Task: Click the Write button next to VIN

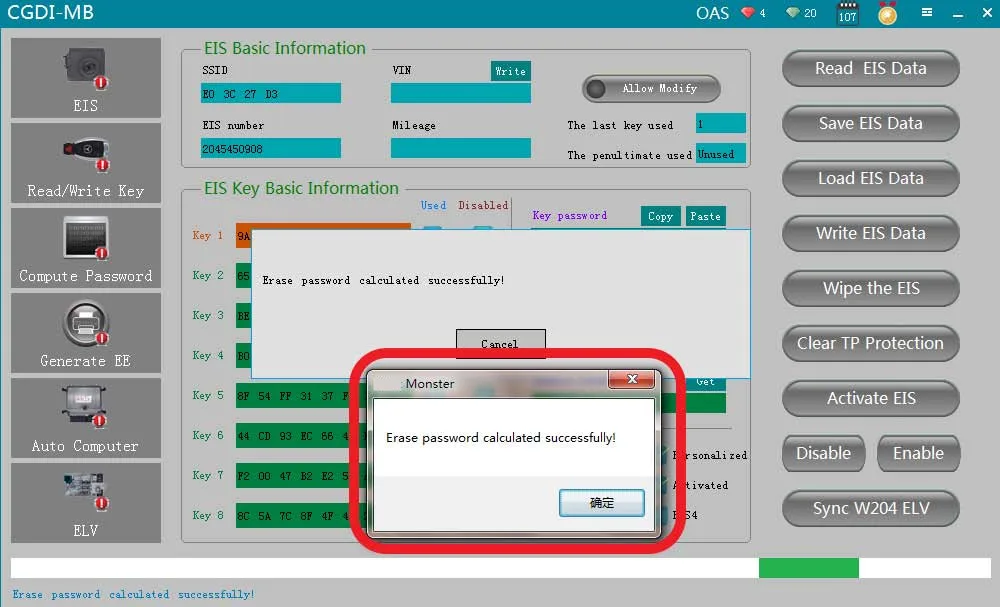Action: (x=511, y=71)
